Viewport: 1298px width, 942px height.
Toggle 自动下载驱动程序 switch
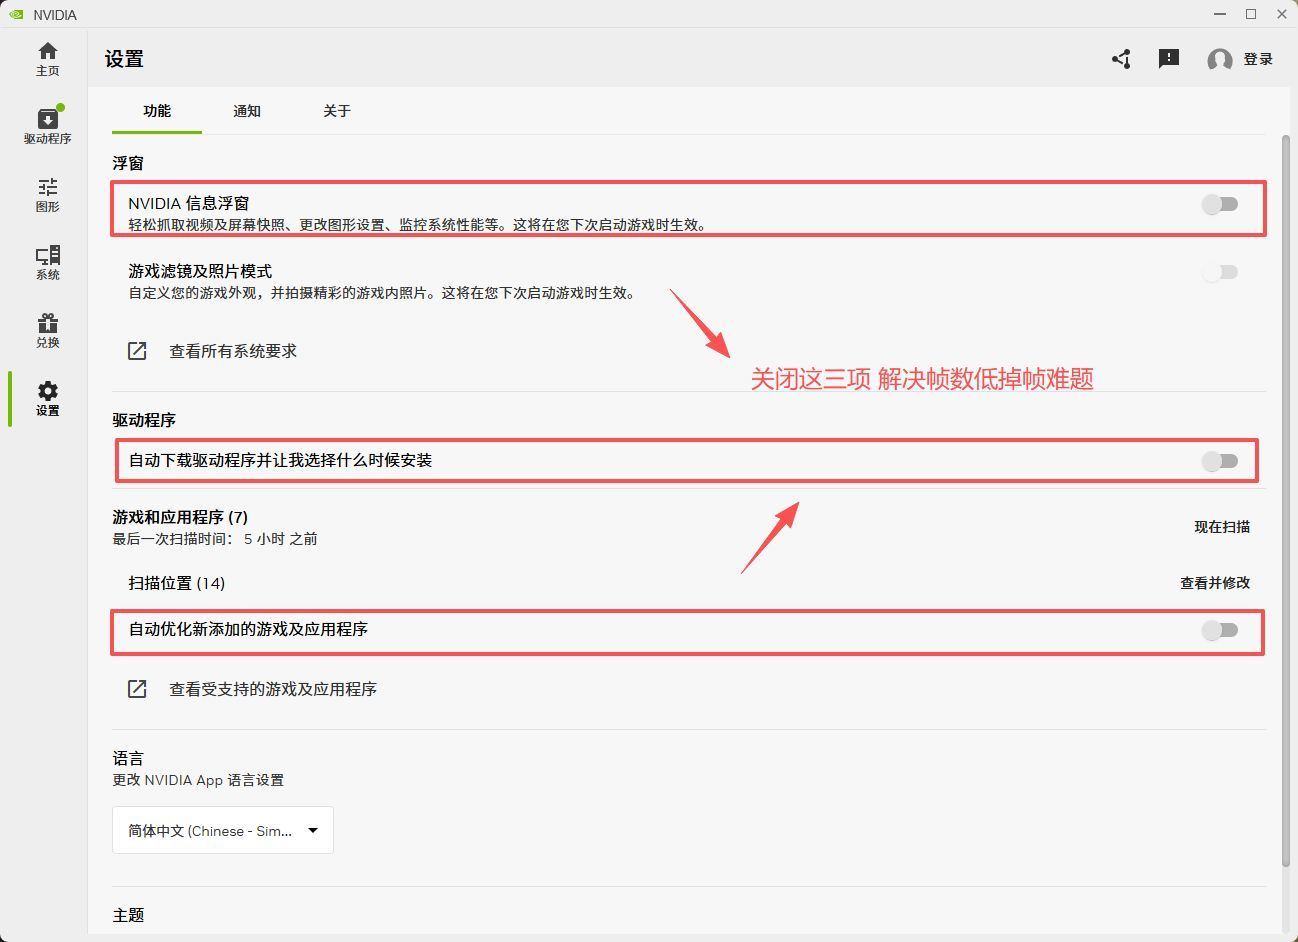[1220, 461]
